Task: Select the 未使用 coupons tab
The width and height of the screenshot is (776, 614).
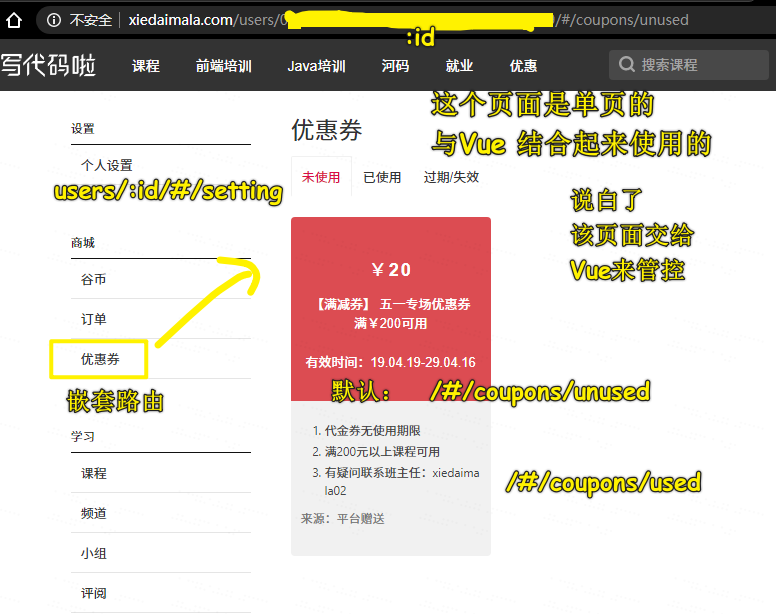Action: (x=321, y=177)
